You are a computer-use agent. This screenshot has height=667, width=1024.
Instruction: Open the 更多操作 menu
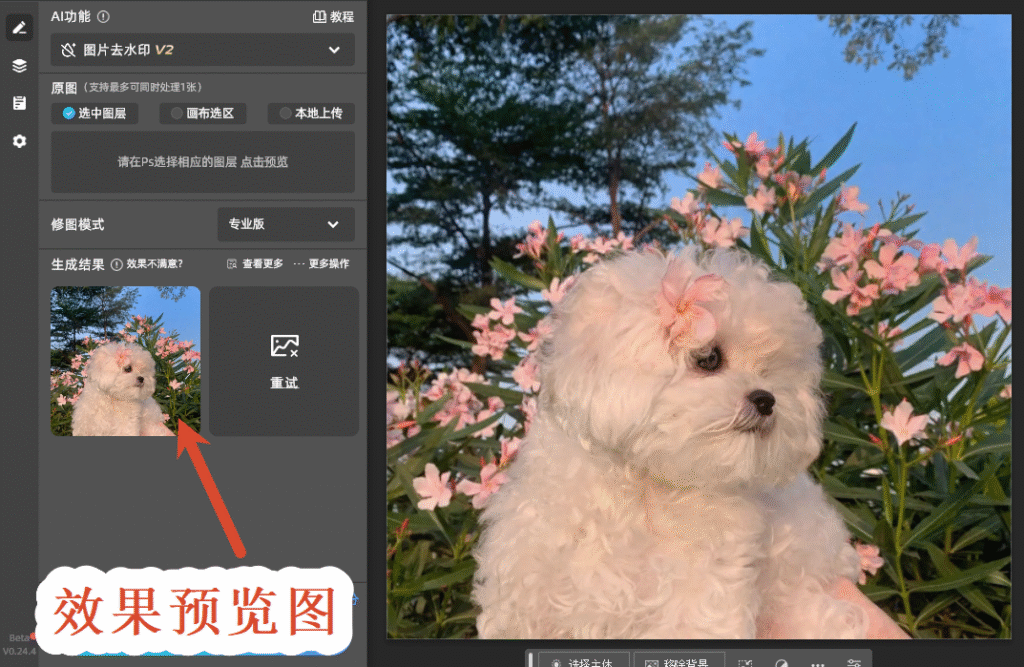pos(321,264)
